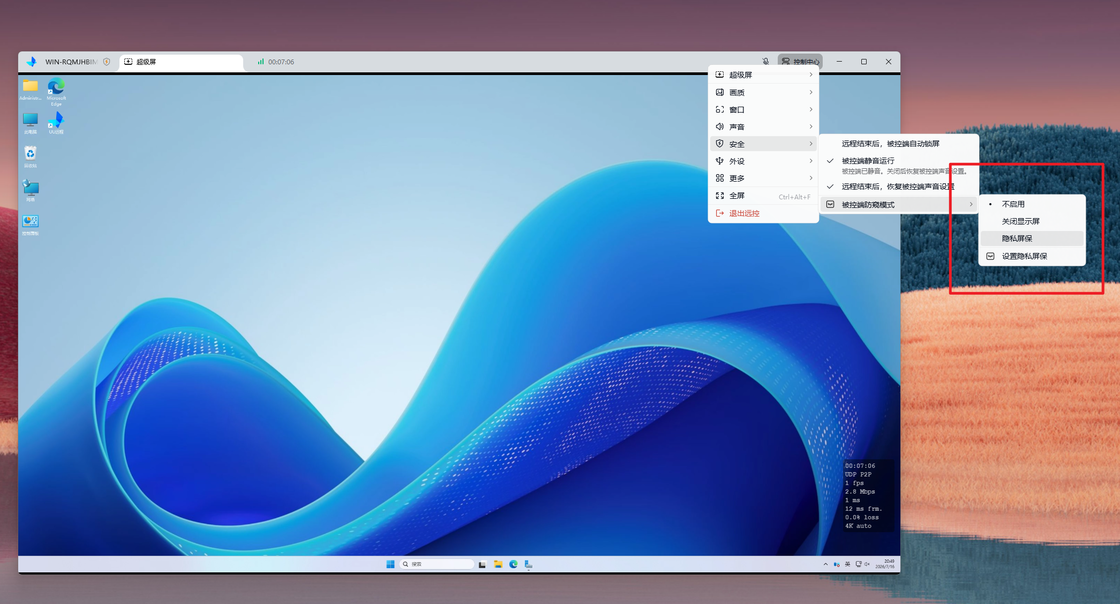Click the Windows Start button on remote taskbar
1120x604 pixels.
pos(390,564)
